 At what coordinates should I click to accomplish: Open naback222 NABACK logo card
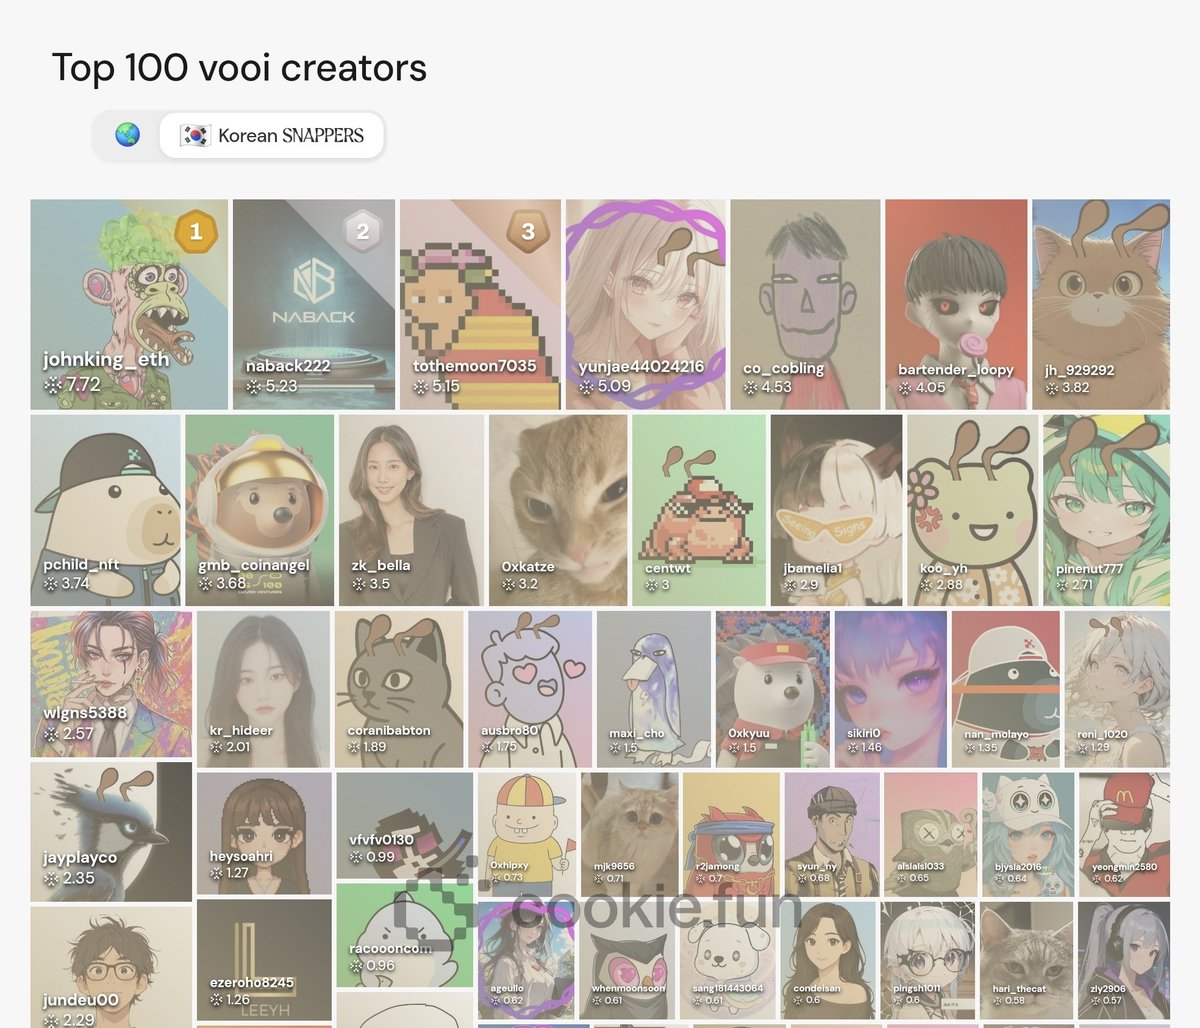pos(313,305)
